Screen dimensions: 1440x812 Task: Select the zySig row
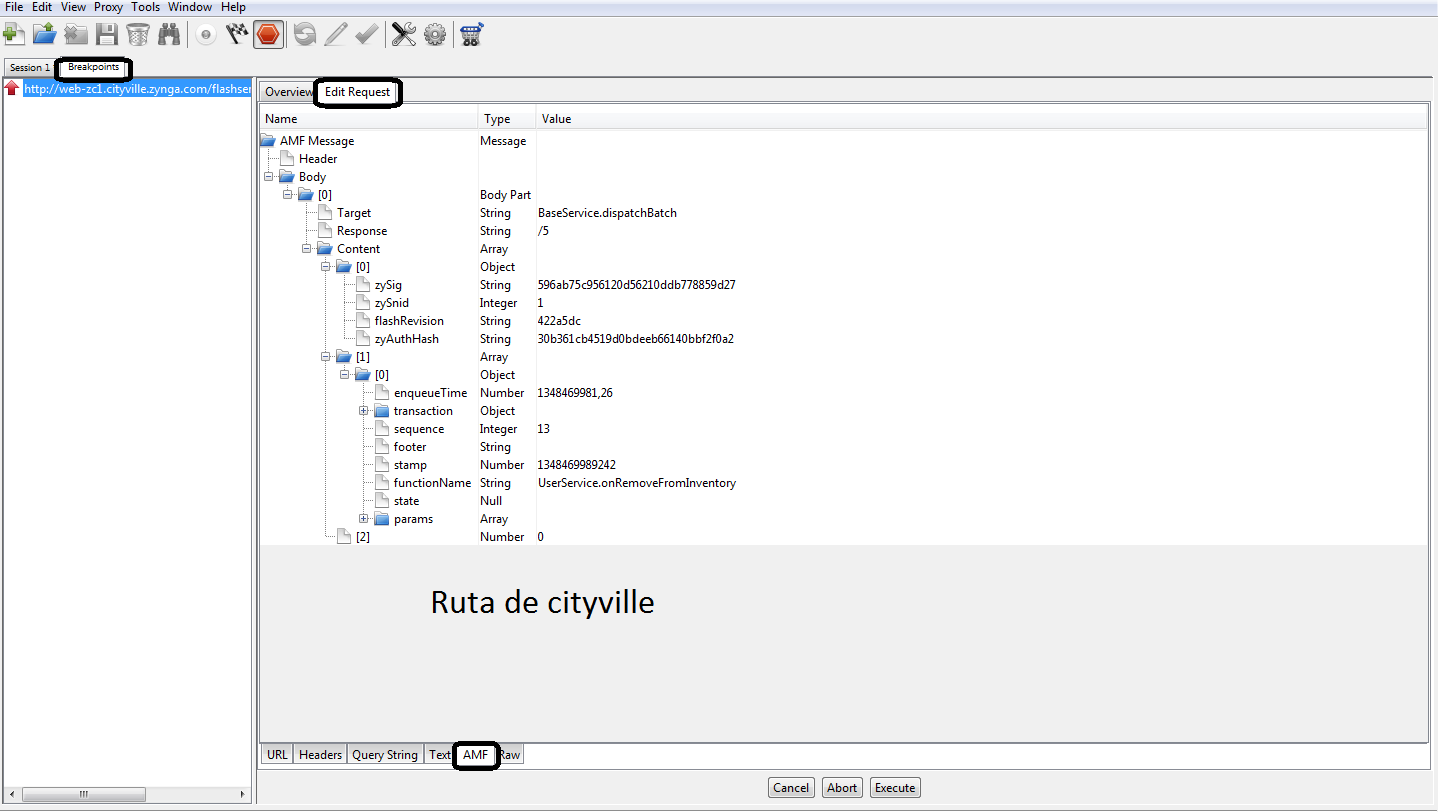(x=843, y=285)
